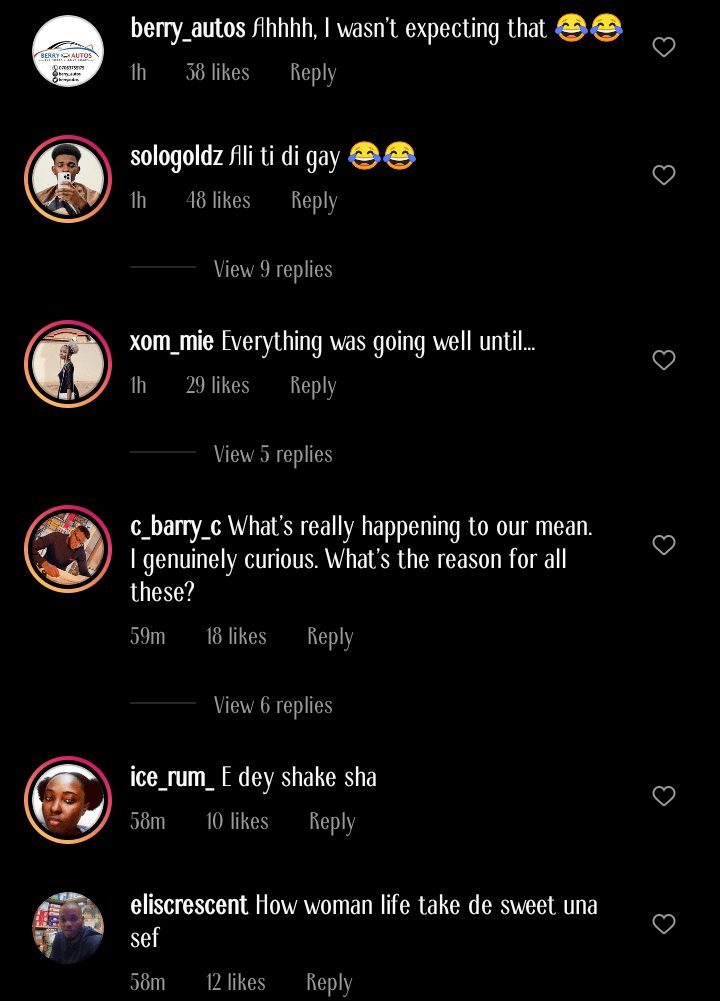The height and width of the screenshot is (1001, 720).
Task: Reply to ice_rum_'s comment
Action: click(332, 822)
